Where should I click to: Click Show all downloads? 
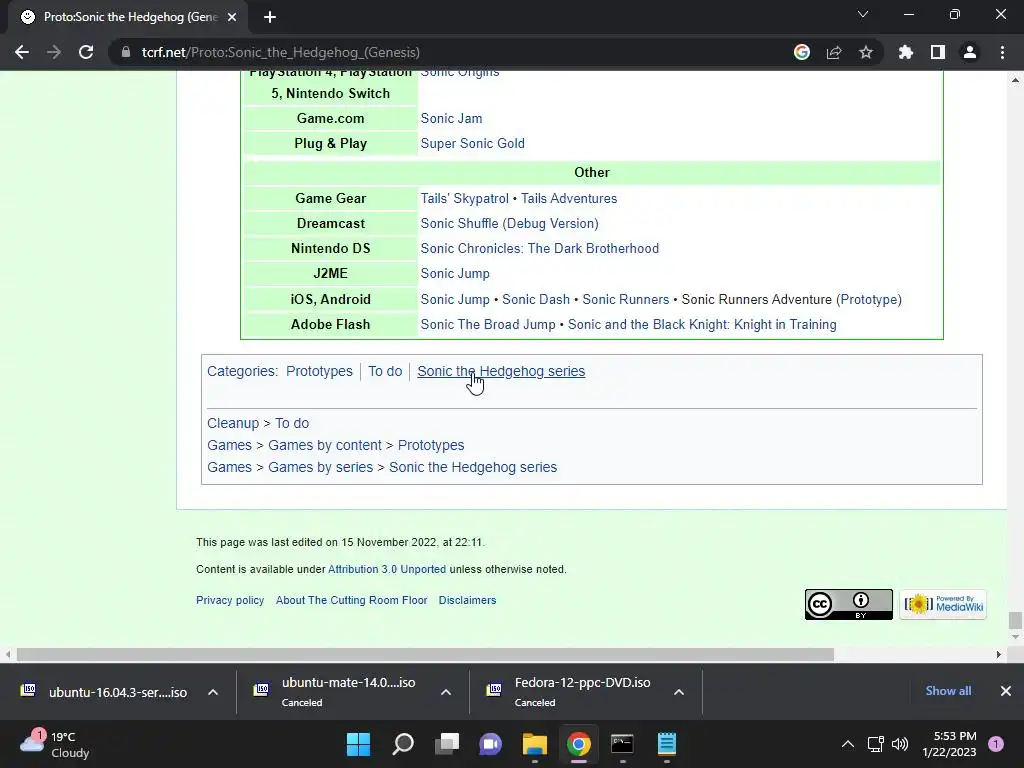tap(948, 691)
